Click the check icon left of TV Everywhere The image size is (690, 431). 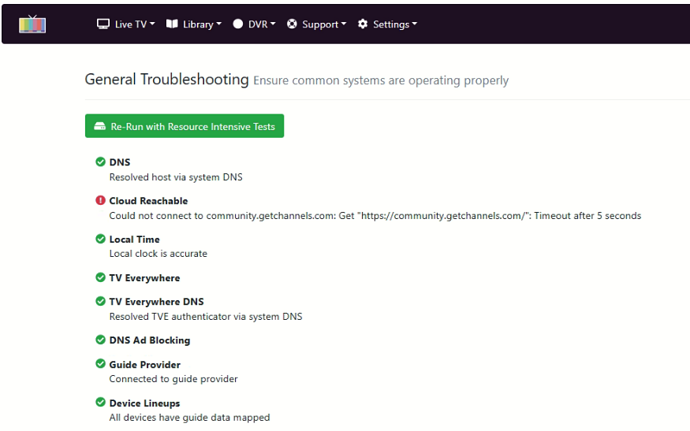point(100,277)
